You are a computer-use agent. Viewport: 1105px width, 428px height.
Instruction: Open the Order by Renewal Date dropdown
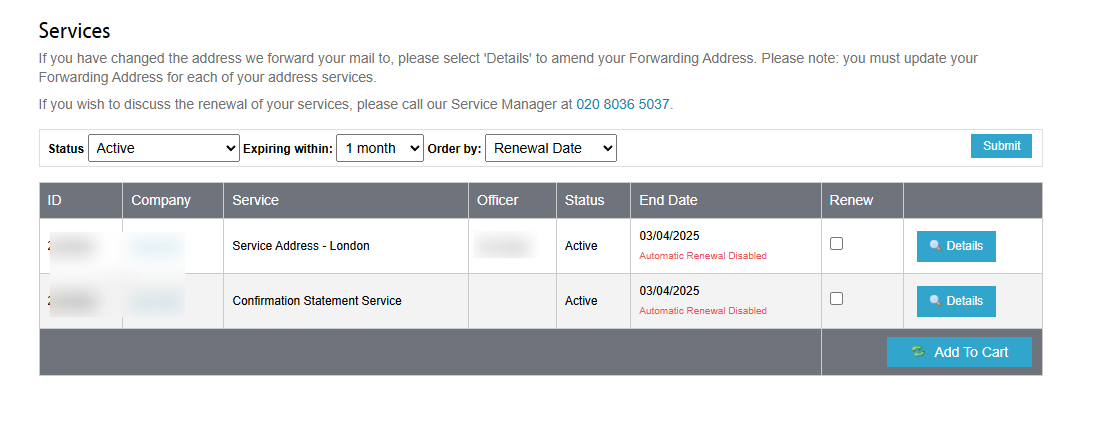click(x=551, y=148)
